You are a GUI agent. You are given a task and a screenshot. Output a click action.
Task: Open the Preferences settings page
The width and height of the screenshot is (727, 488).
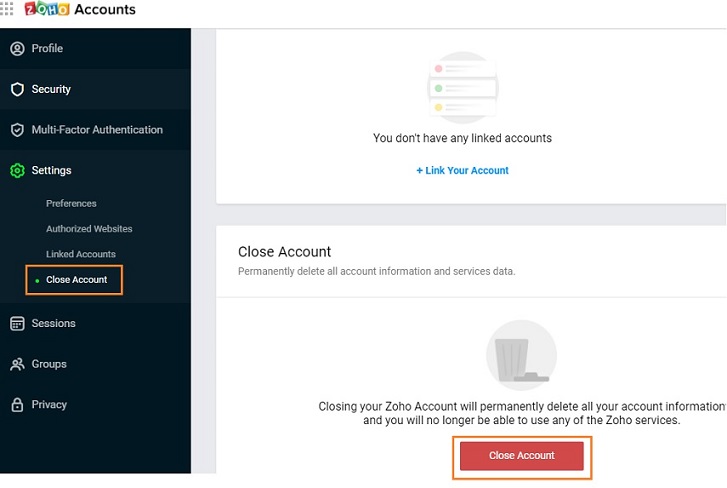pyautogui.click(x=71, y=204)
